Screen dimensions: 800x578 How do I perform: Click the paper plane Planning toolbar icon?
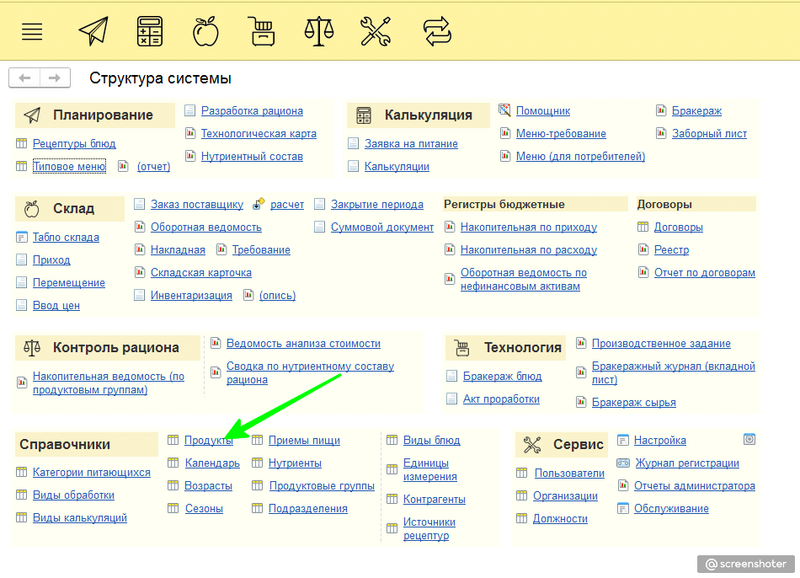pos(93,31)
